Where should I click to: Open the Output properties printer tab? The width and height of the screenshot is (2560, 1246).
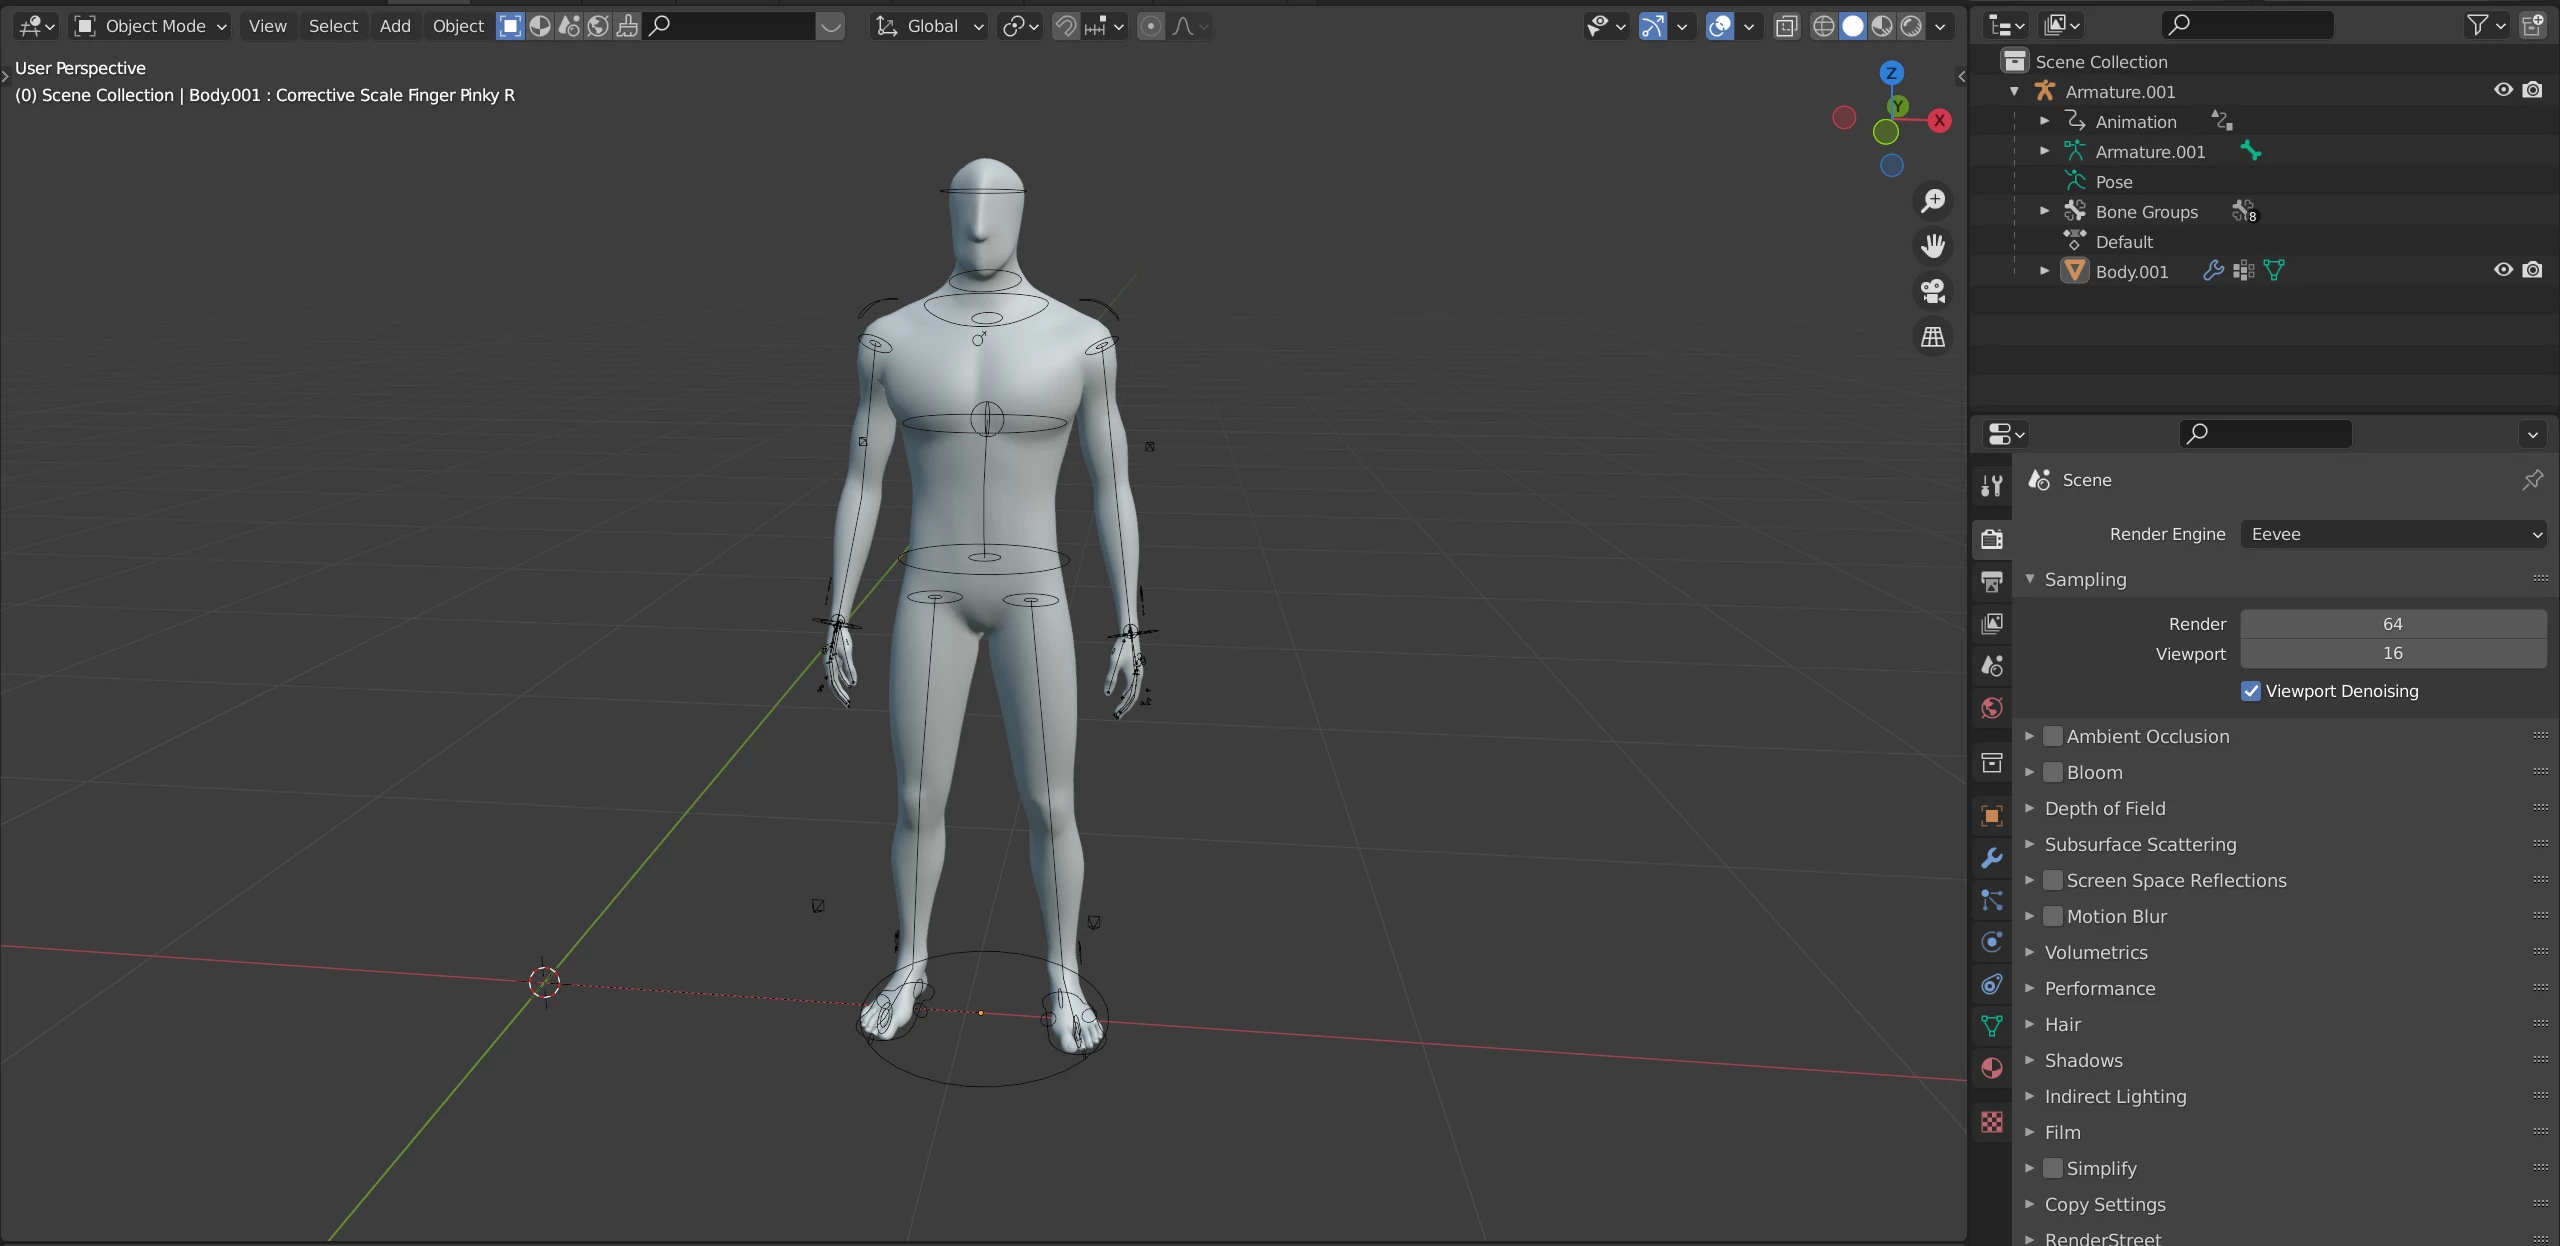1991,581
